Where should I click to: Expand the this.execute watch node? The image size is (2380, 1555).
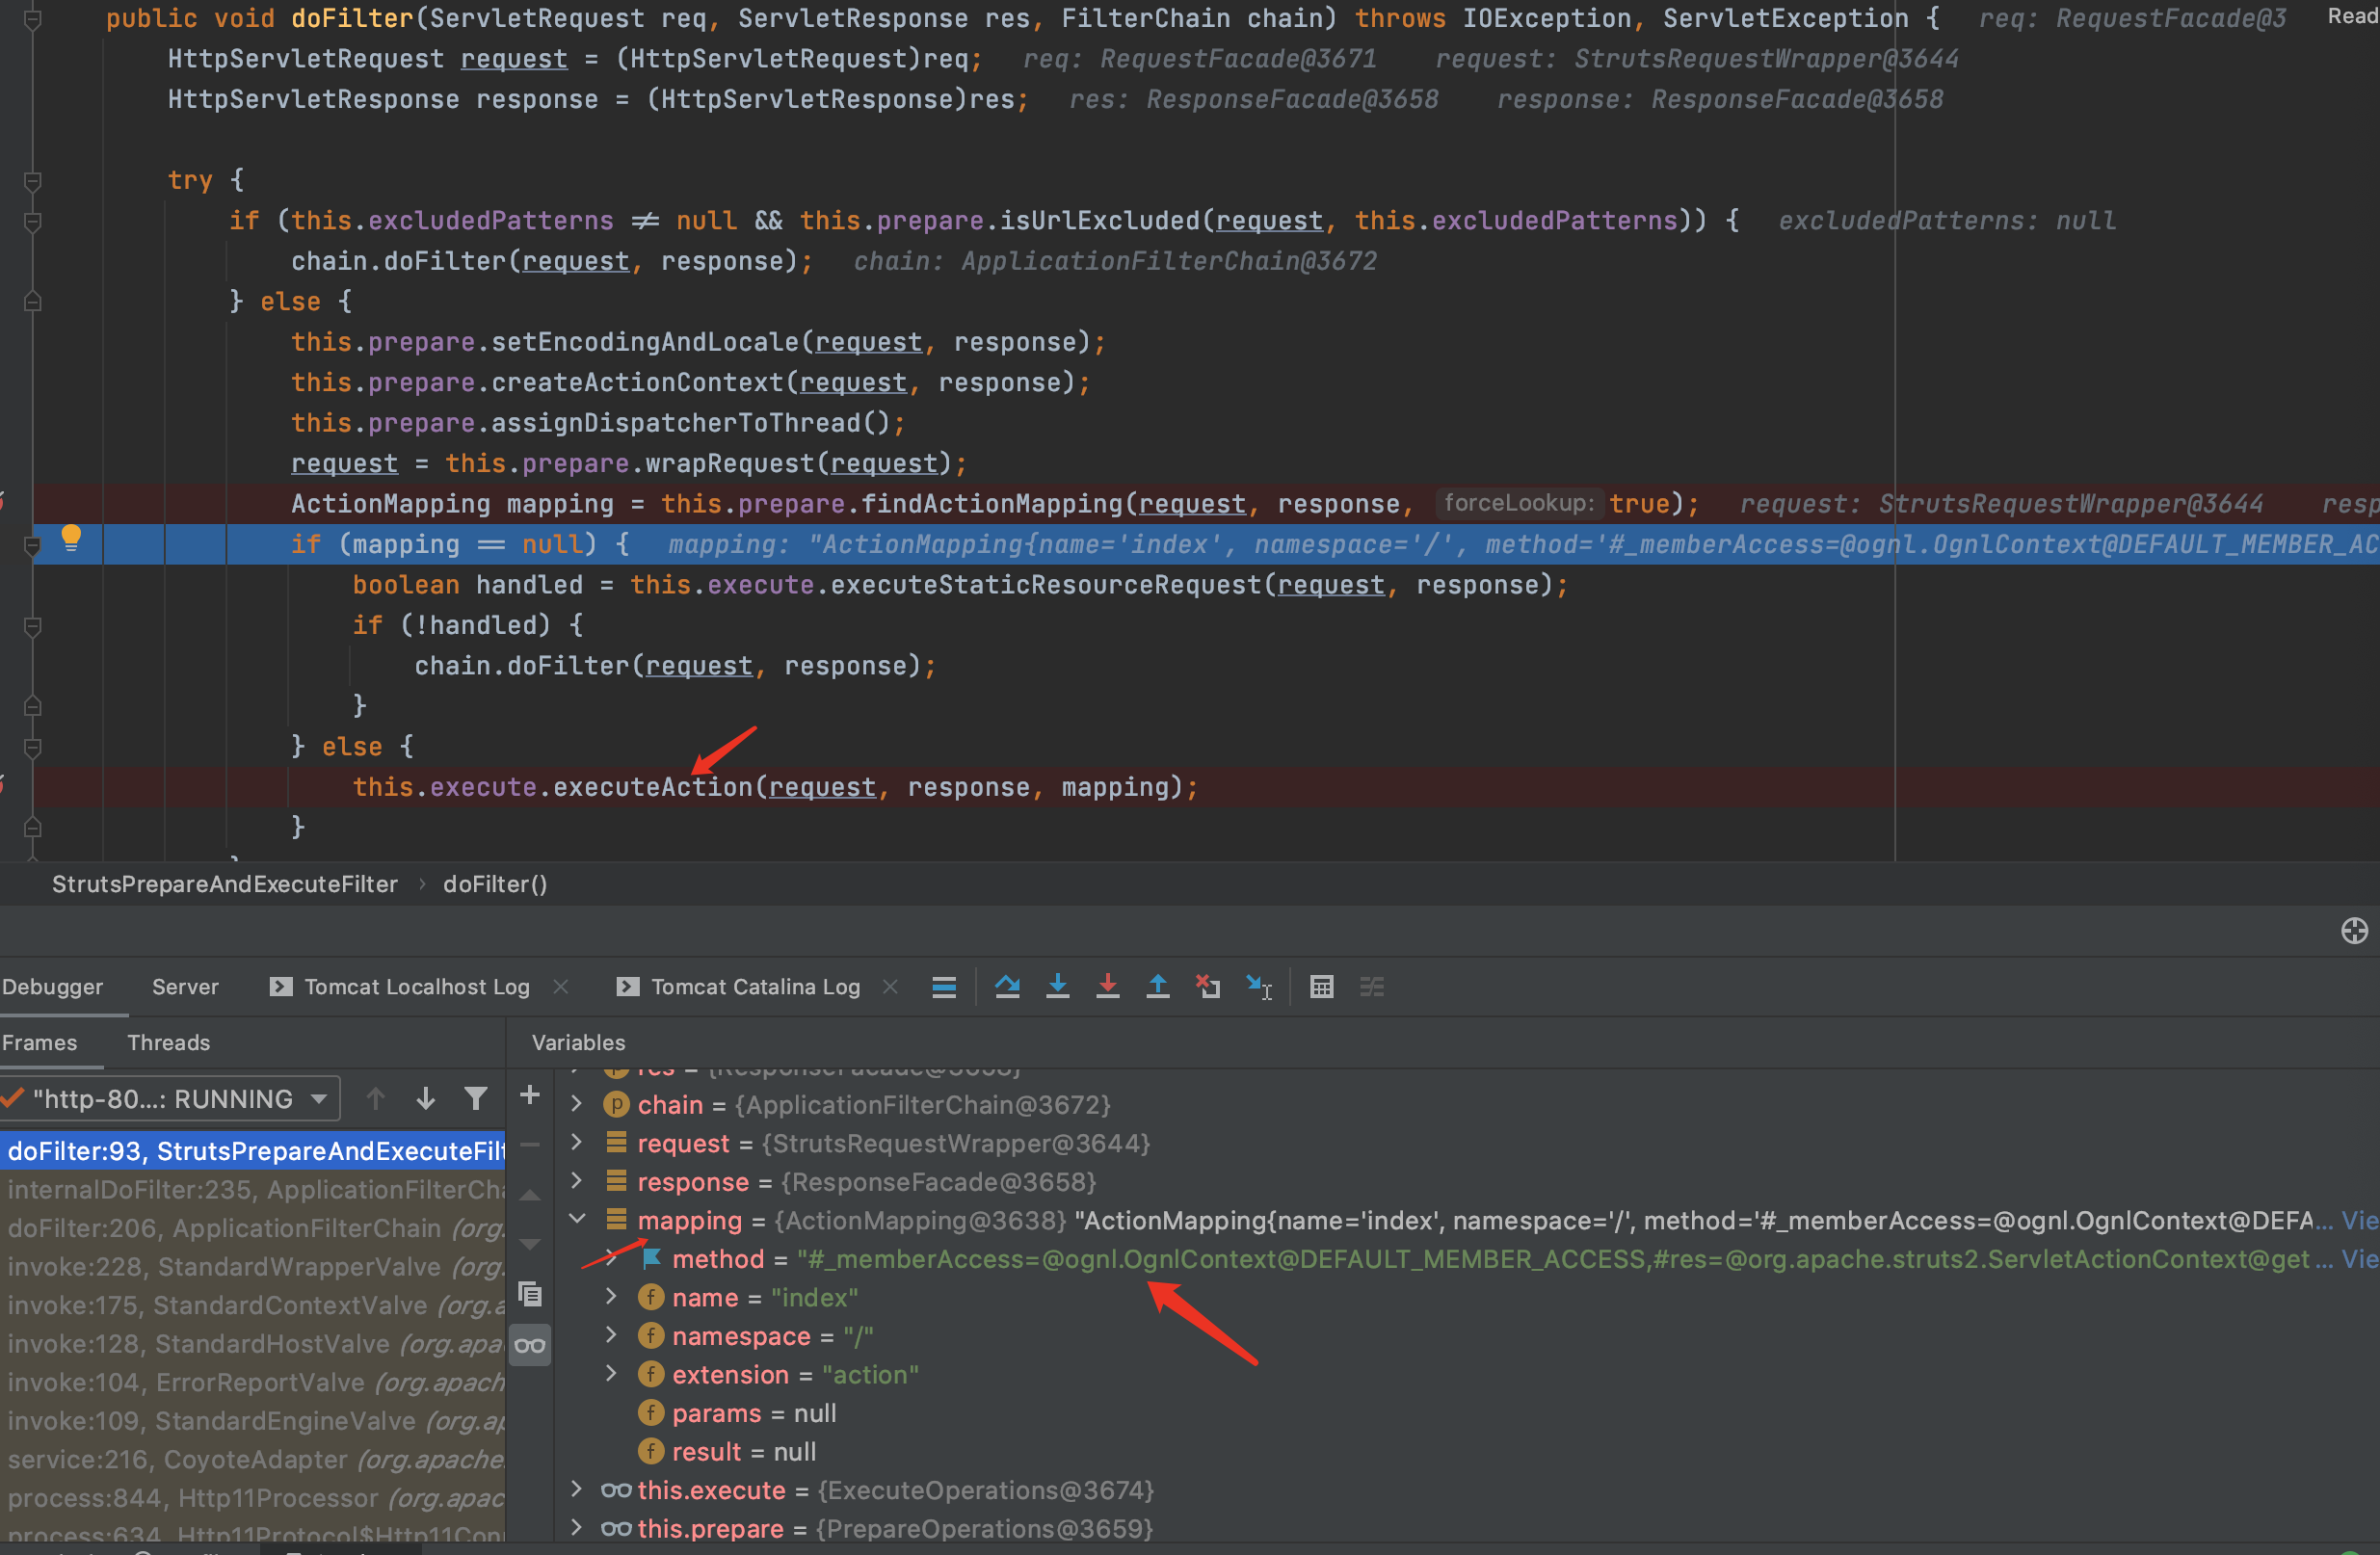[577, 1490]
